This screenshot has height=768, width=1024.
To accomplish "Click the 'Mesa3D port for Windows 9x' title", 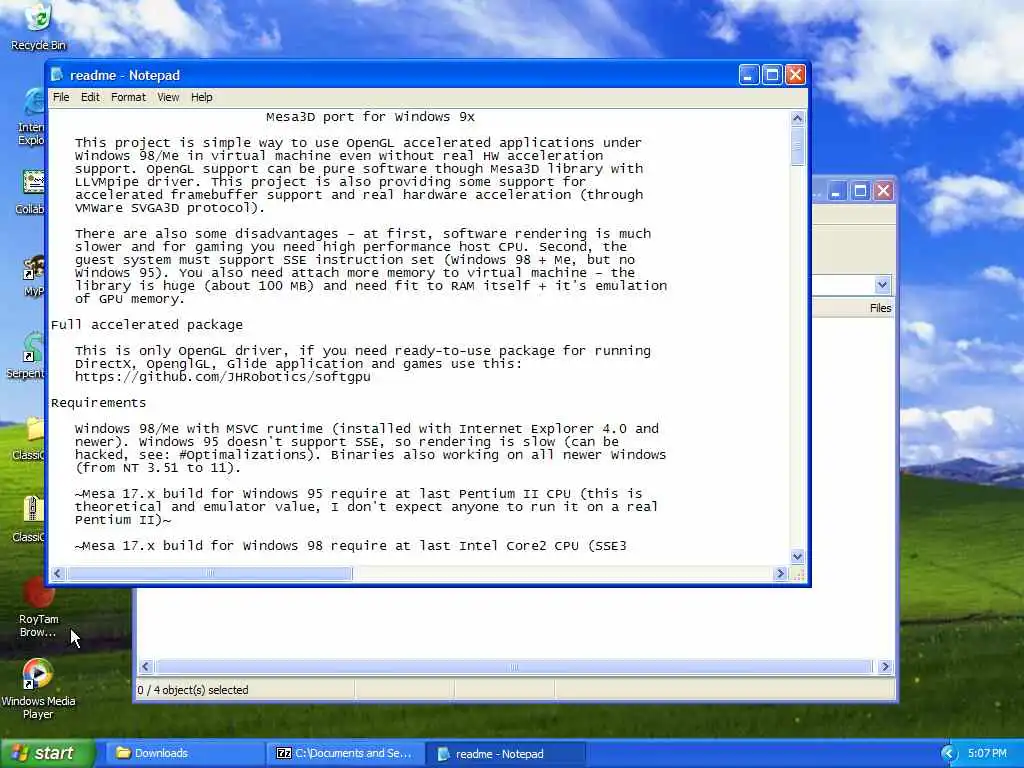I will (370, 117).
